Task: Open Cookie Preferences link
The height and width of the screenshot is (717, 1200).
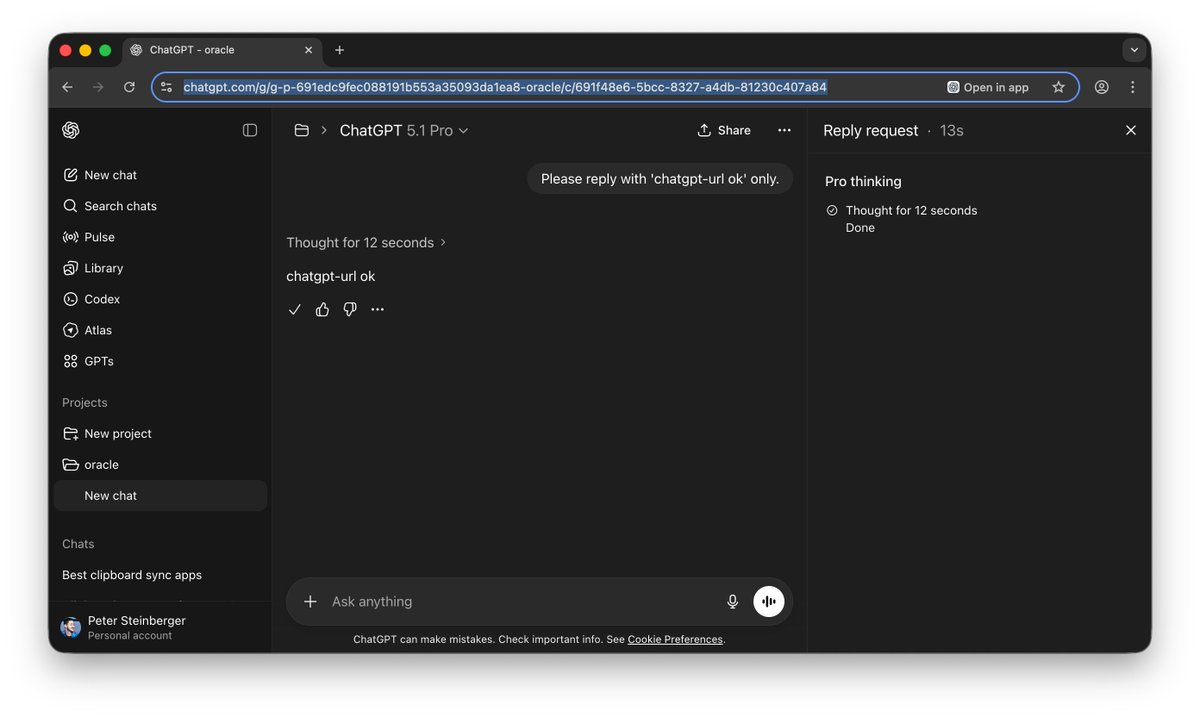Action: (675, 640)
